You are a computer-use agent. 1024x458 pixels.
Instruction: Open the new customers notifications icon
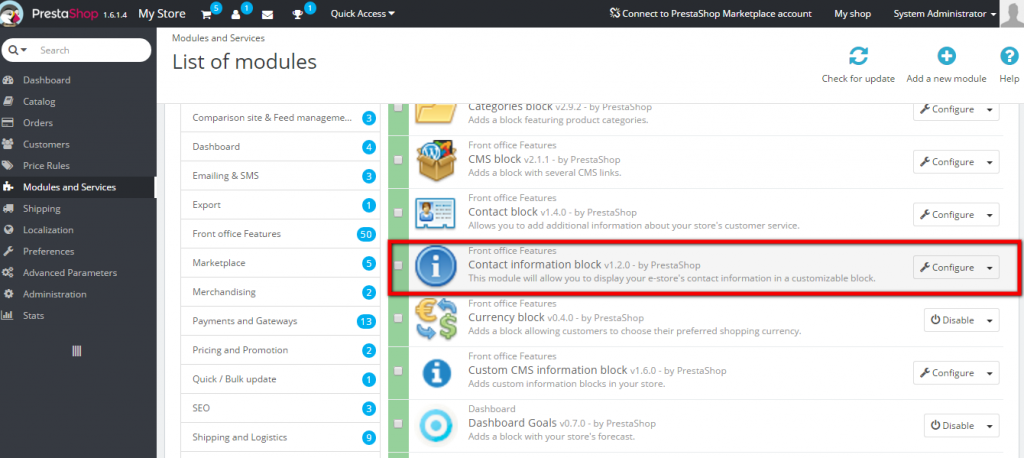coord(236,14)
